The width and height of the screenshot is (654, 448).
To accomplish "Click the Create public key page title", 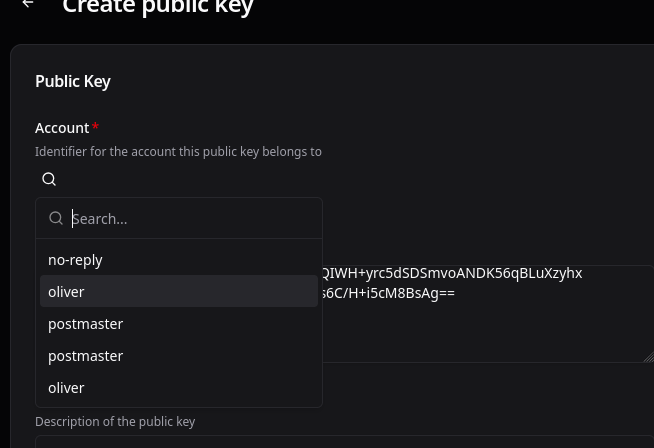I will click(158, 6).
